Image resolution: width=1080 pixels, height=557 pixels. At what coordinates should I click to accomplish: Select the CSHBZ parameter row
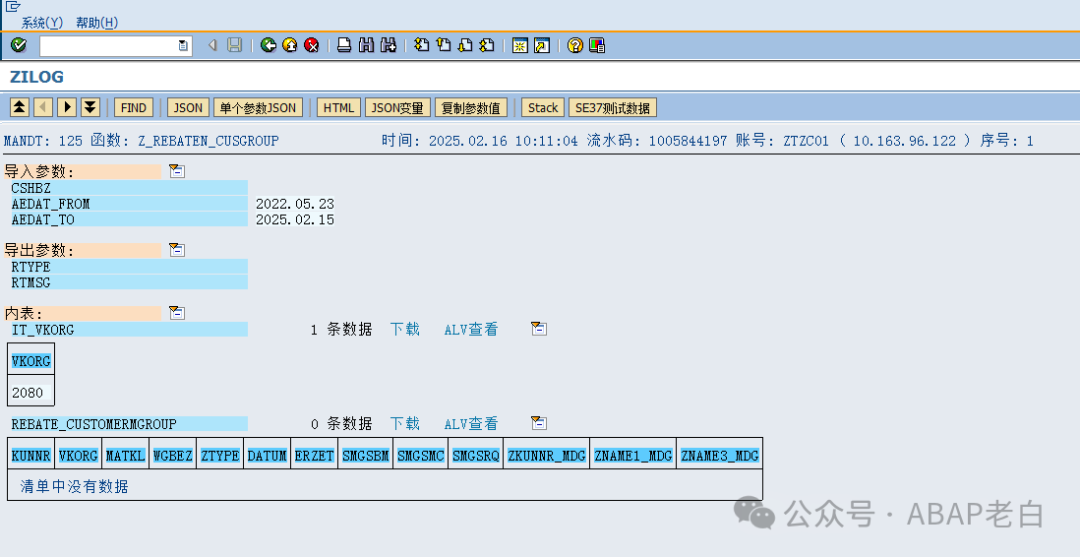(129, 187)
